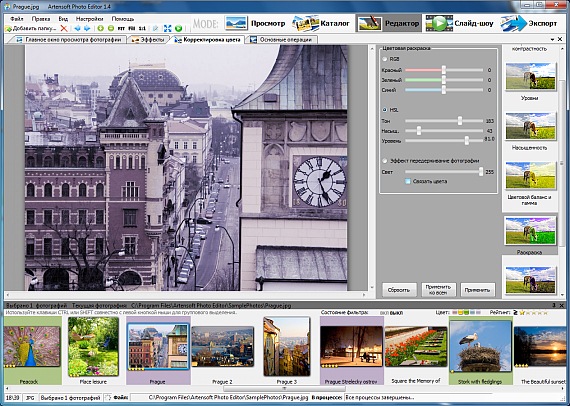570x406 pixels.
Task: Zoom in with the green plus icon
Action: pos(101,28)
